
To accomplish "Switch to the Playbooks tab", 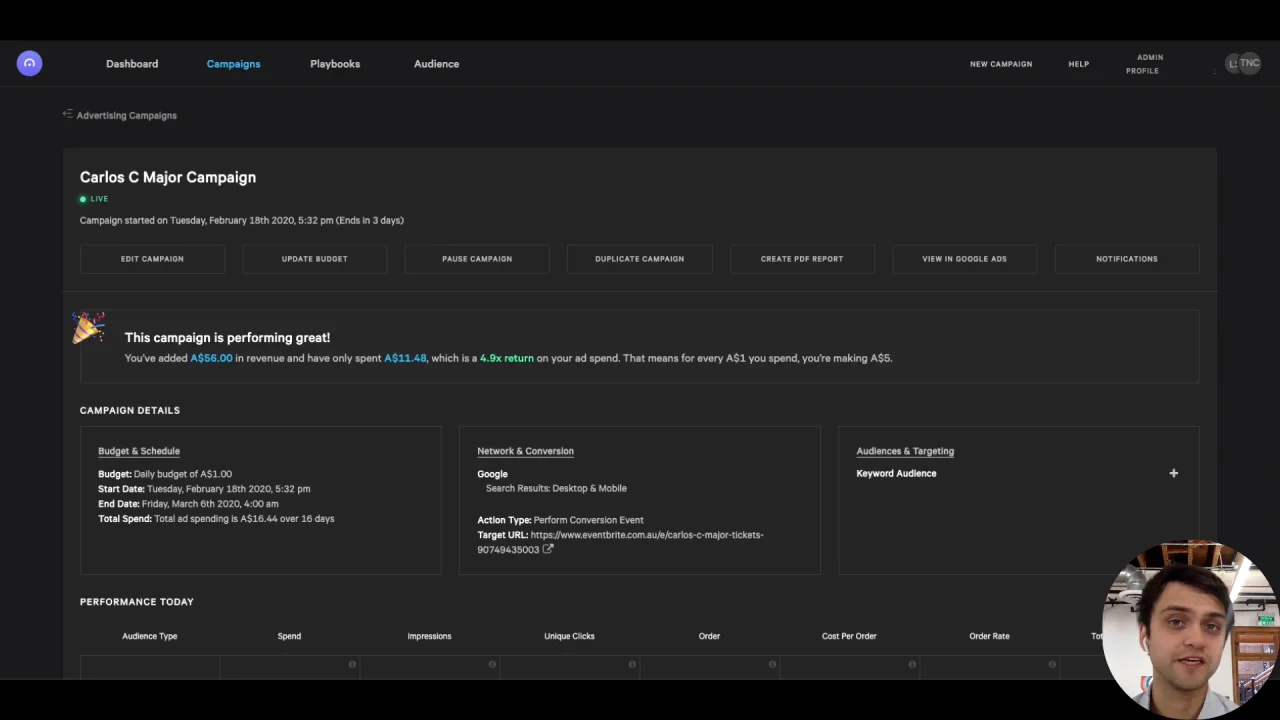I will (x=335, y=64).
